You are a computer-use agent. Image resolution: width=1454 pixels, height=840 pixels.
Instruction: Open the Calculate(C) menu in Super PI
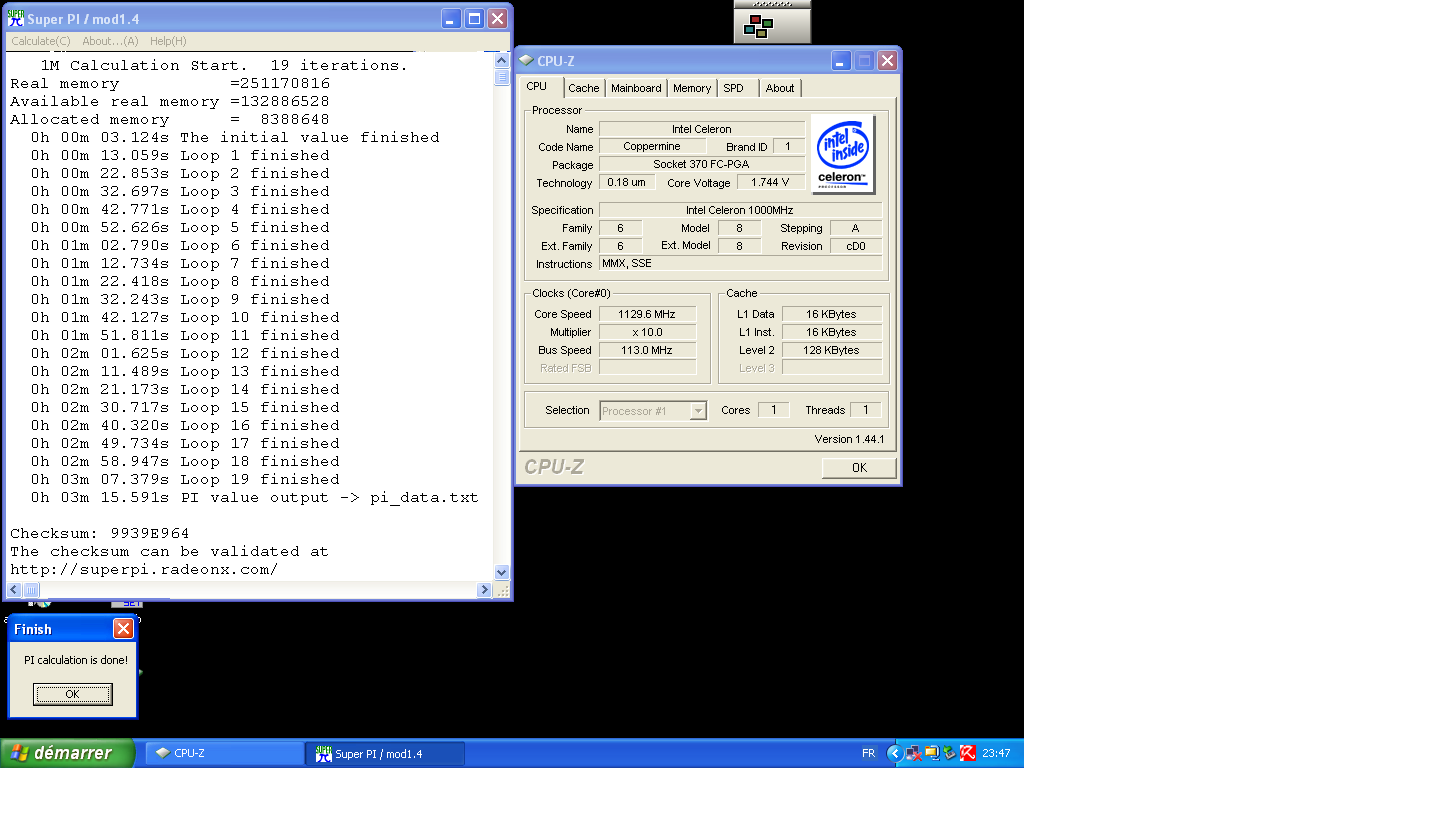coord(41,41)
